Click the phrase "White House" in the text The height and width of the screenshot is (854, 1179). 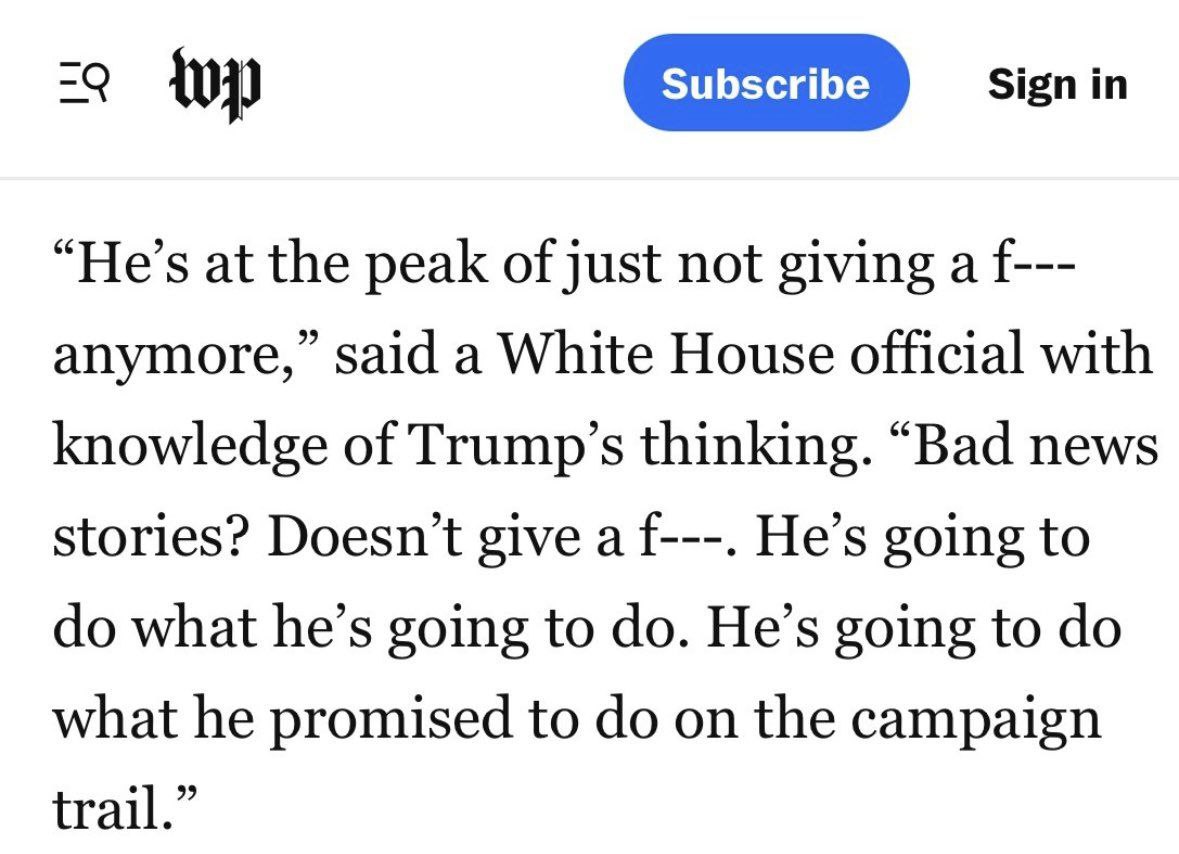click(x=667, y=353)
